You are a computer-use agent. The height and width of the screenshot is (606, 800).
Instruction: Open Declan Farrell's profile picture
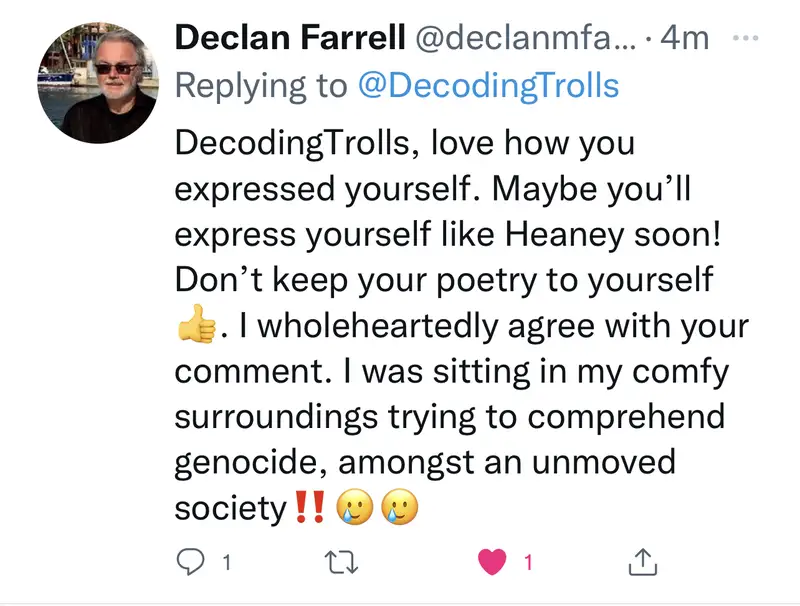click(98, 83)
